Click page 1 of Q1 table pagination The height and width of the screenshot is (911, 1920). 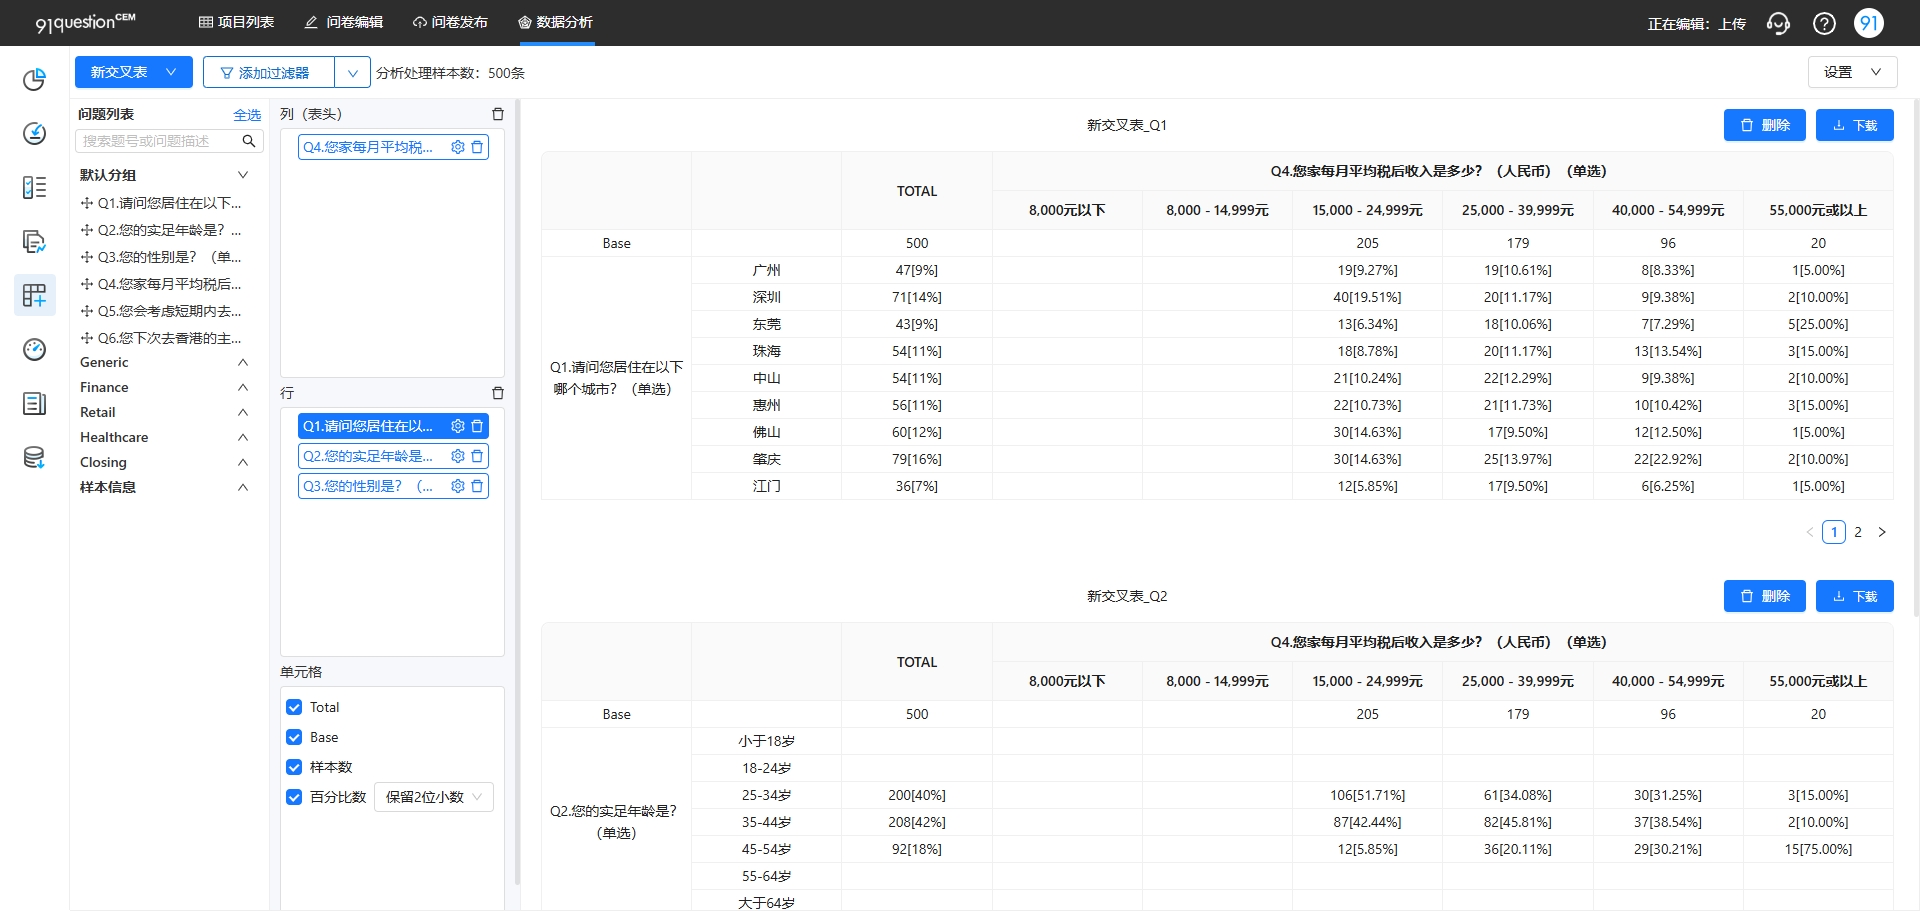(1834, 532)
